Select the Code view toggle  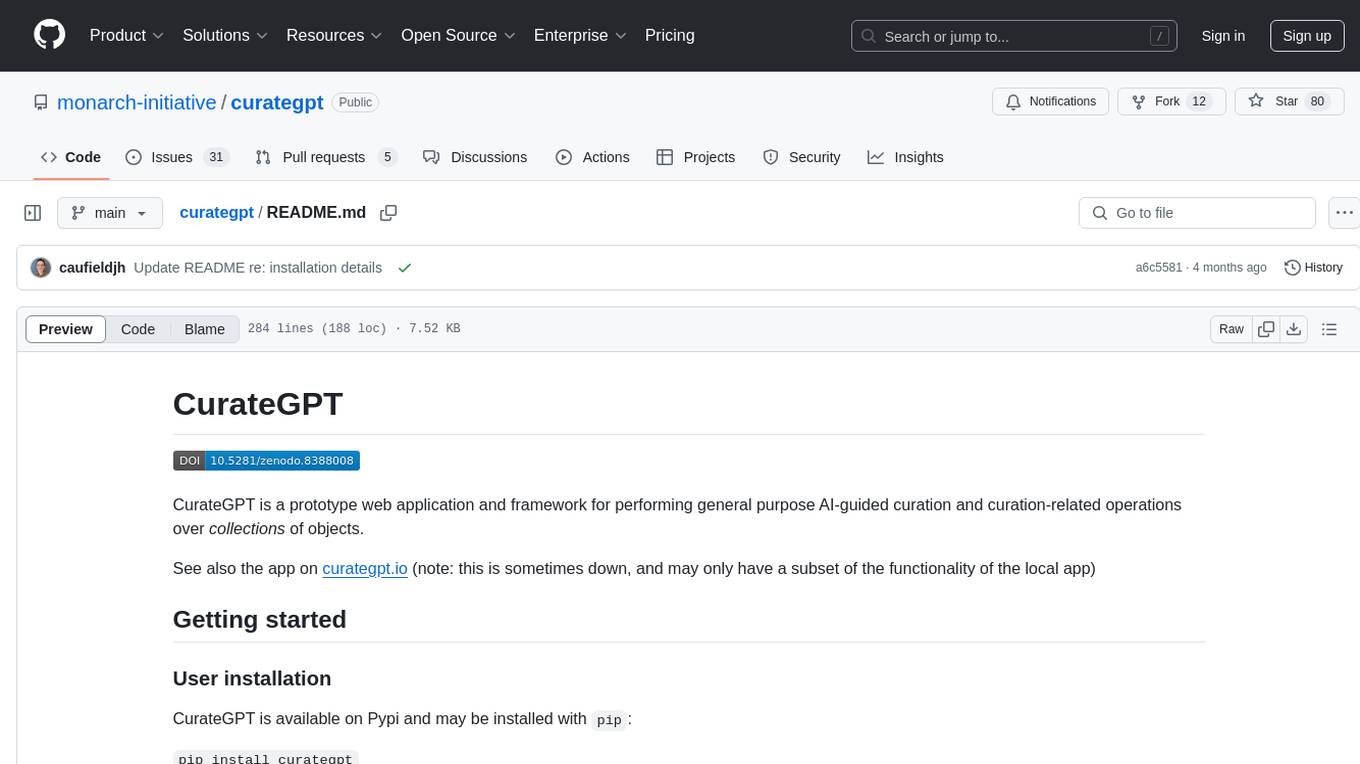(138, 329)
